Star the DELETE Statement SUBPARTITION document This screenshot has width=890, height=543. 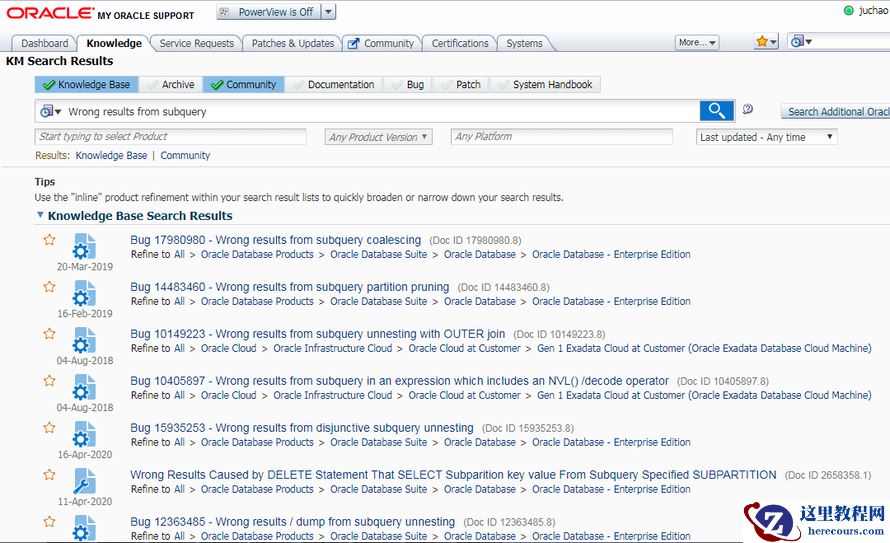49,474
